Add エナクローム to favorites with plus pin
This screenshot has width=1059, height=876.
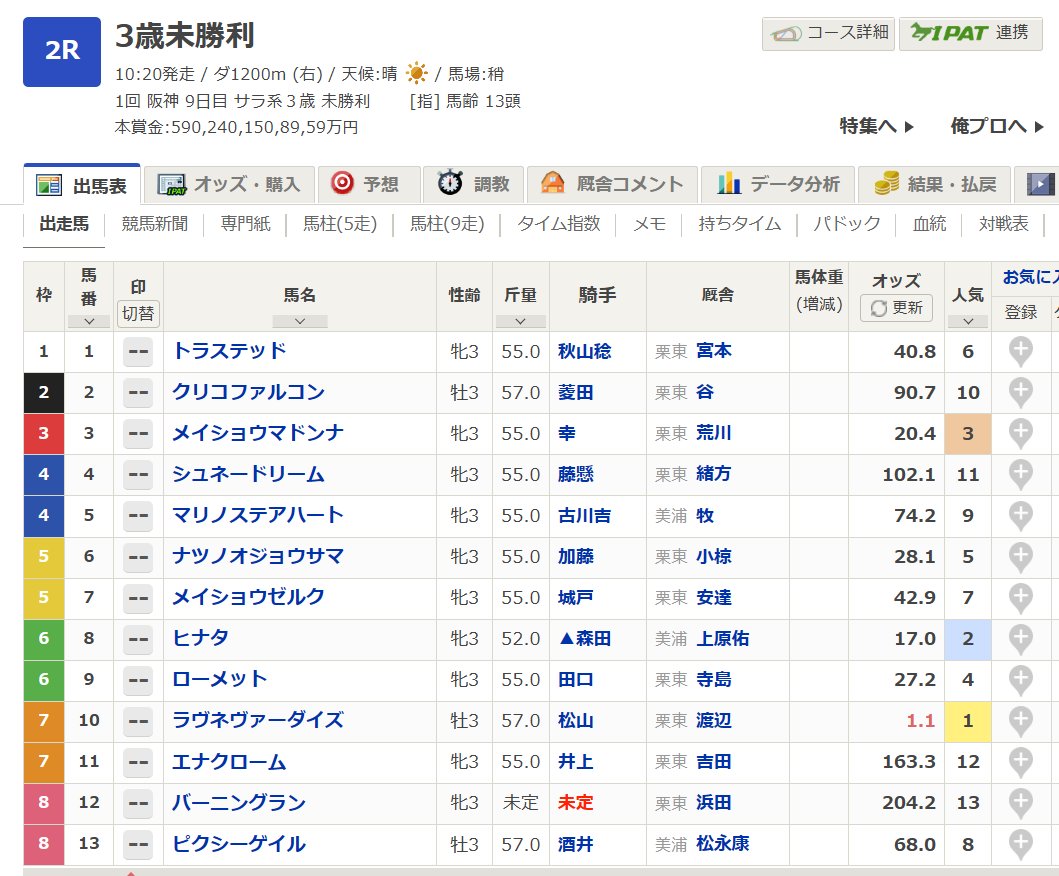click(x=1020, y=762)
